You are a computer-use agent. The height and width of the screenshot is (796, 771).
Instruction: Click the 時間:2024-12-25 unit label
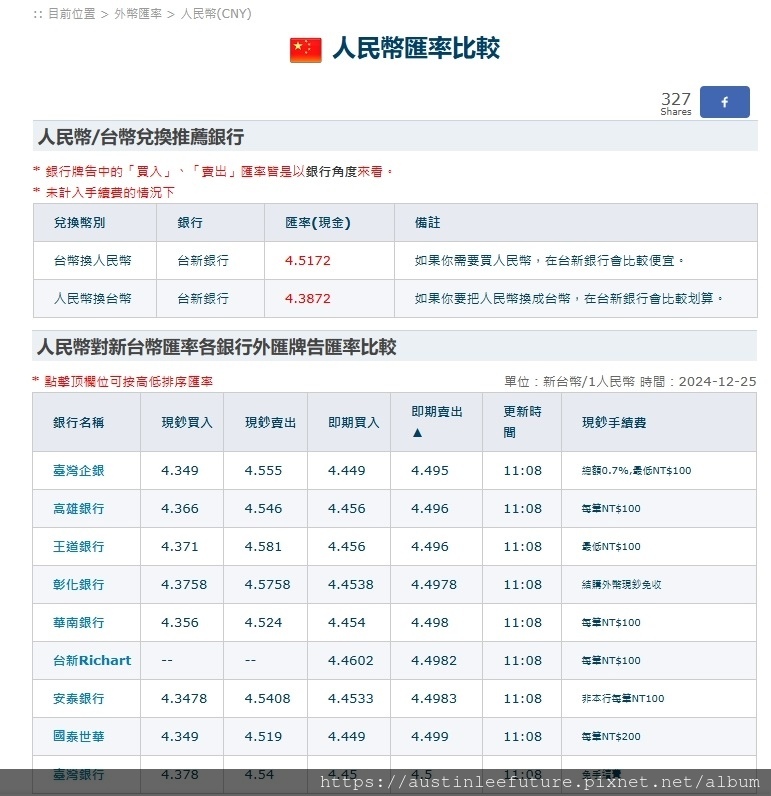point(698,382)
